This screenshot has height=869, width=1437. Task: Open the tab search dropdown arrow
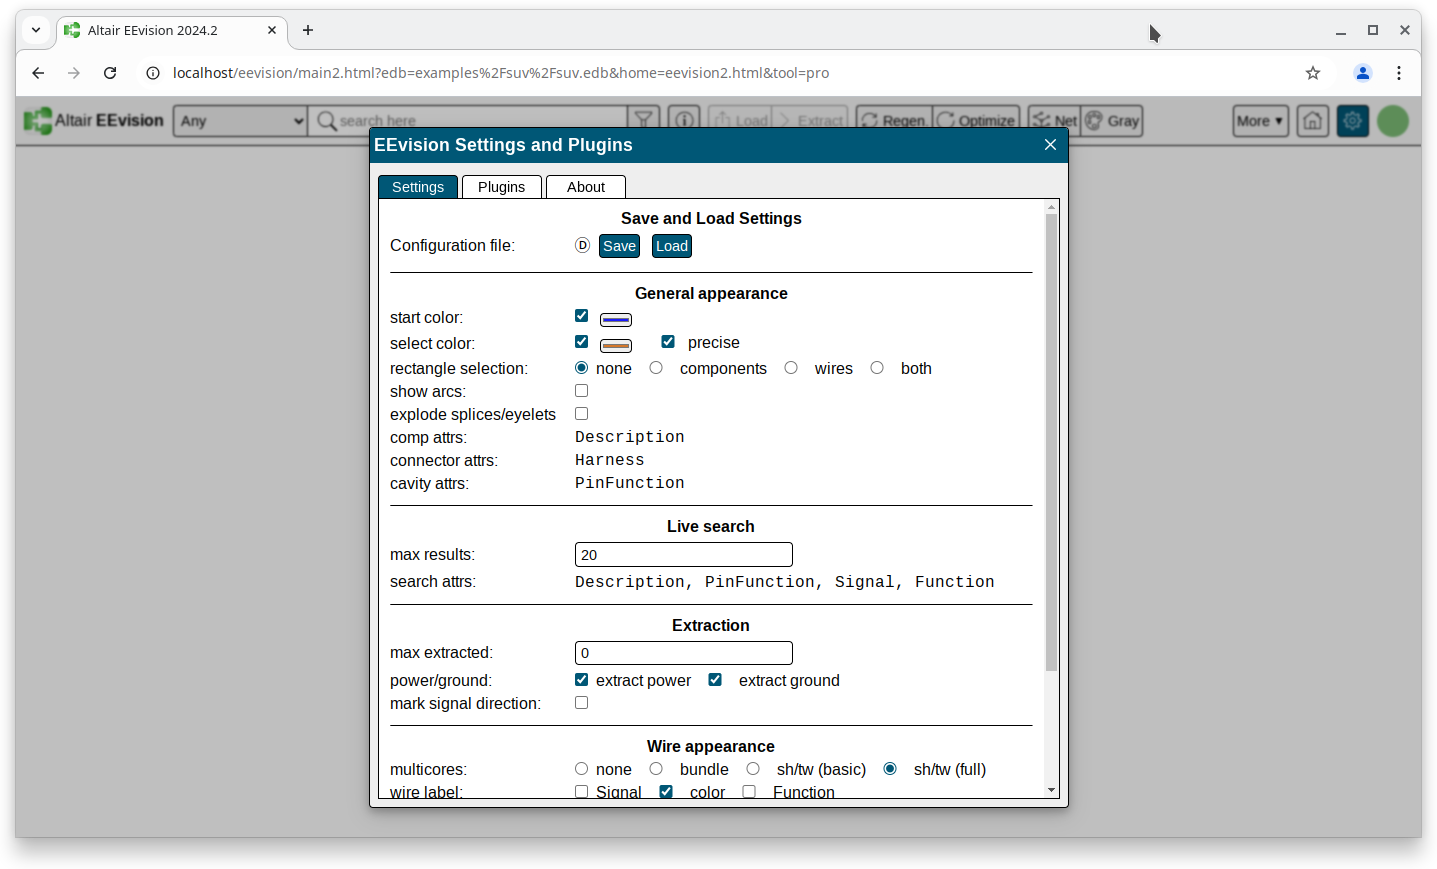[x=36, y=30]
